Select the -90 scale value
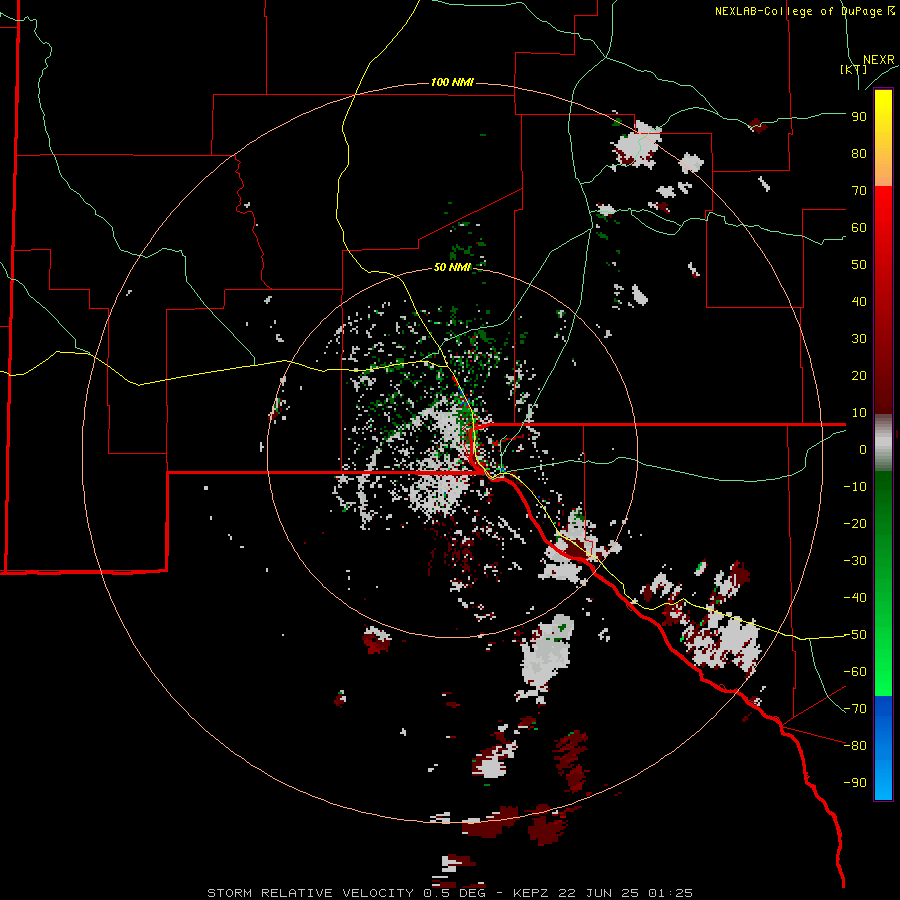900x900 pixels. point(855,783)
